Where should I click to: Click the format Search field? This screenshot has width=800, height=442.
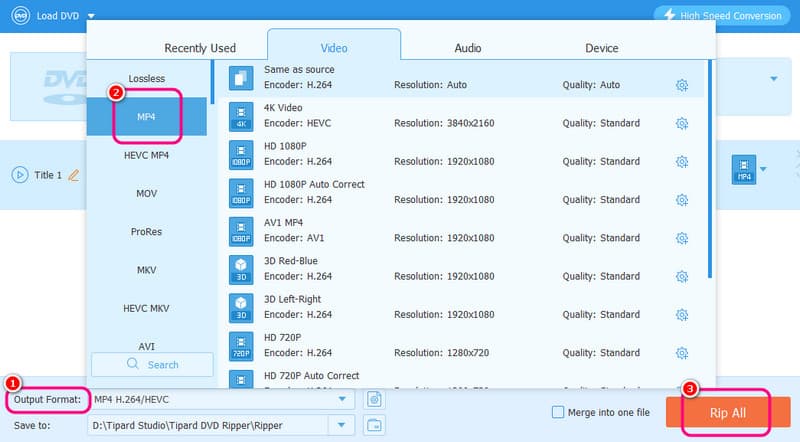[152, 364]
